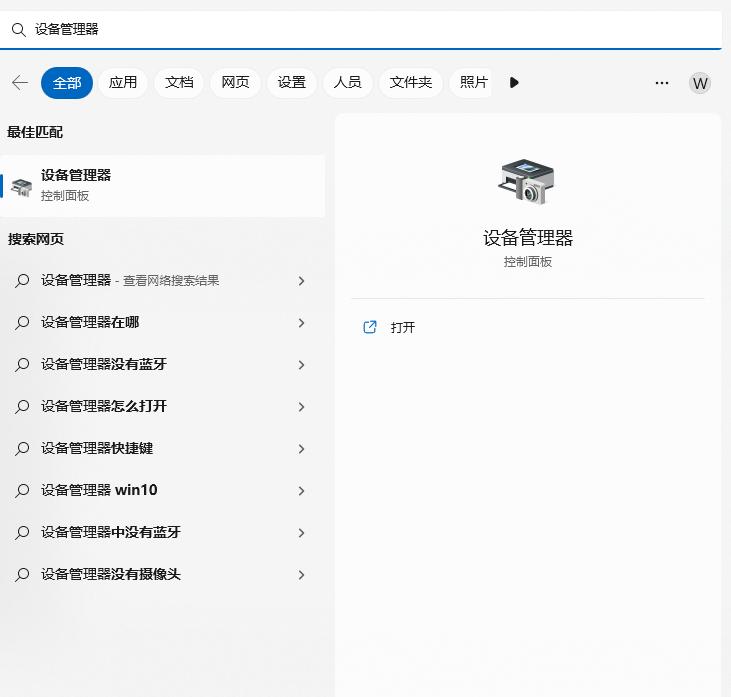
Task: Expand chevron for 设备管理器没有摄像头 row
Action: [301, 575]
